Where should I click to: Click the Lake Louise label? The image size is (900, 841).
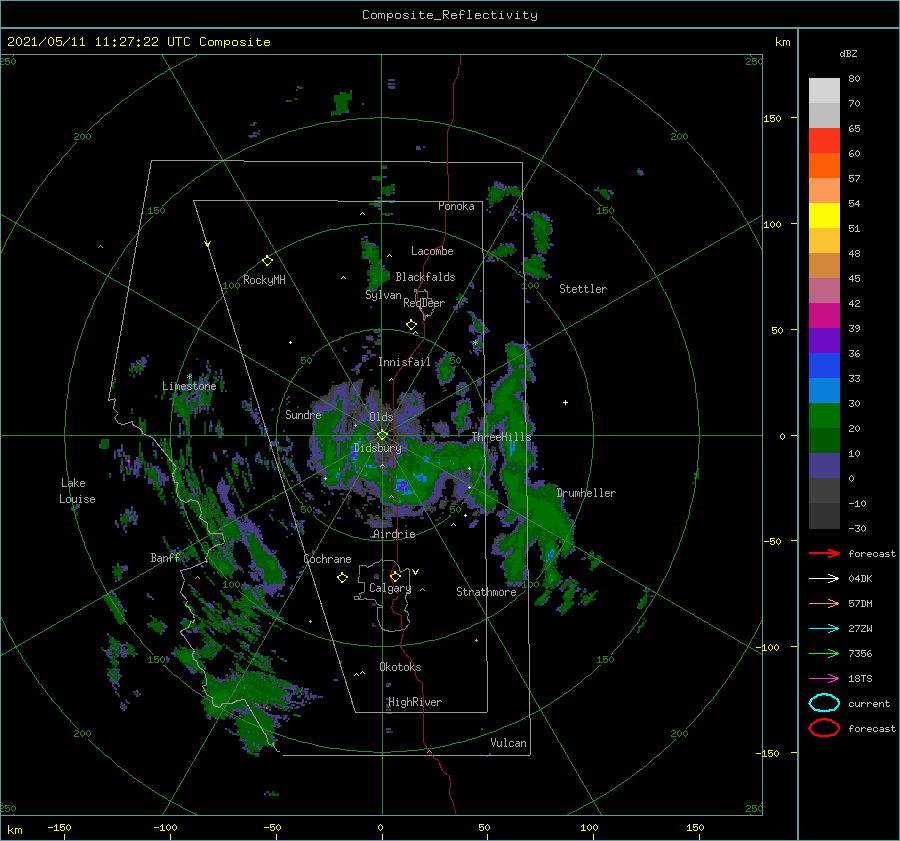77,491
